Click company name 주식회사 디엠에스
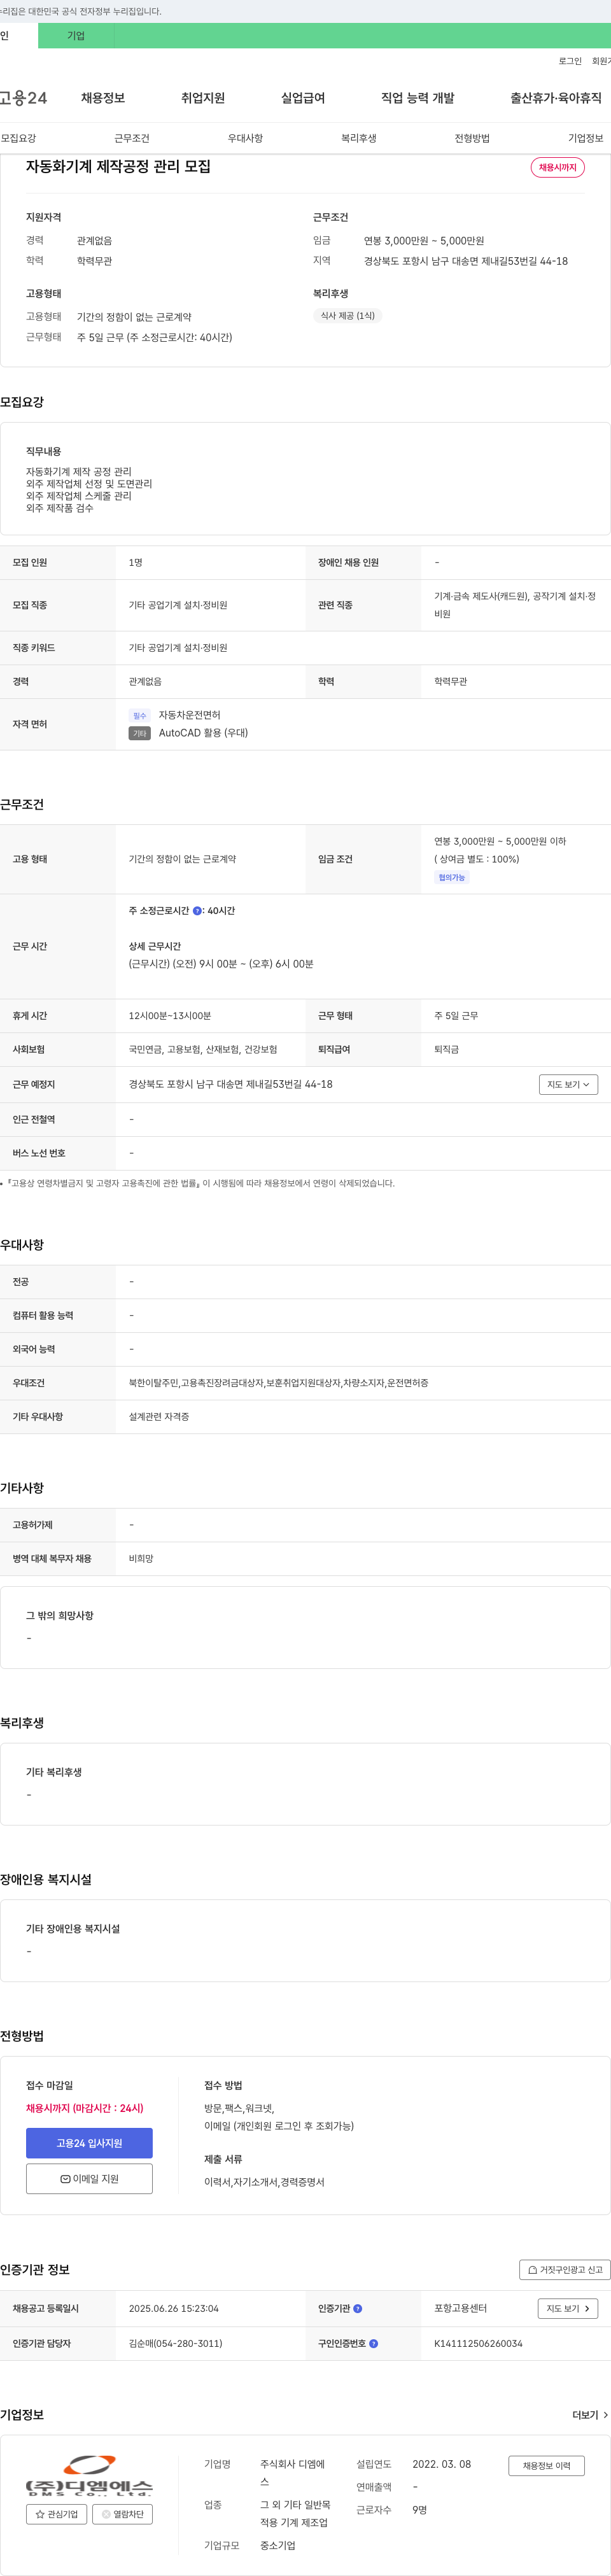This screenshot has height=2576, width=611. (x=292, y=2473)
